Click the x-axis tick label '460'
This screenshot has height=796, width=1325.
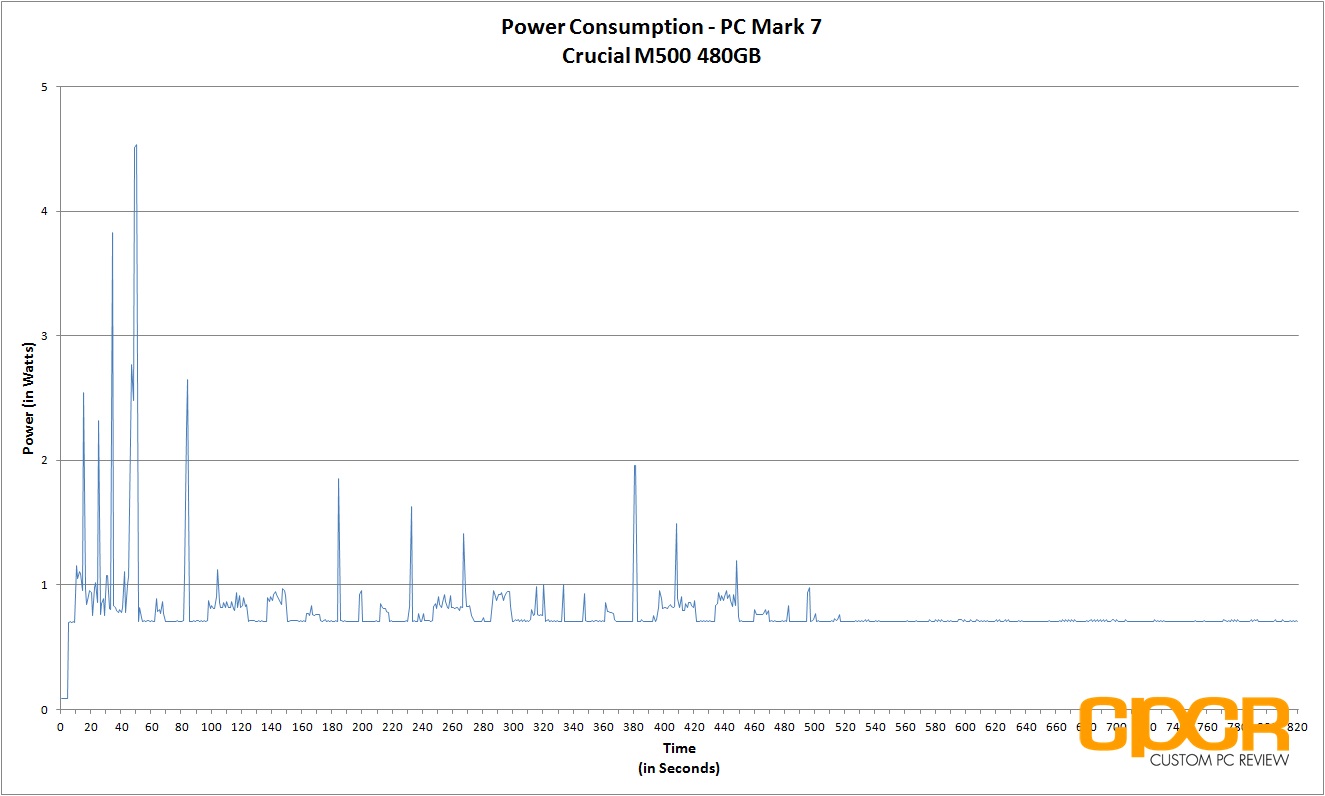754,727
